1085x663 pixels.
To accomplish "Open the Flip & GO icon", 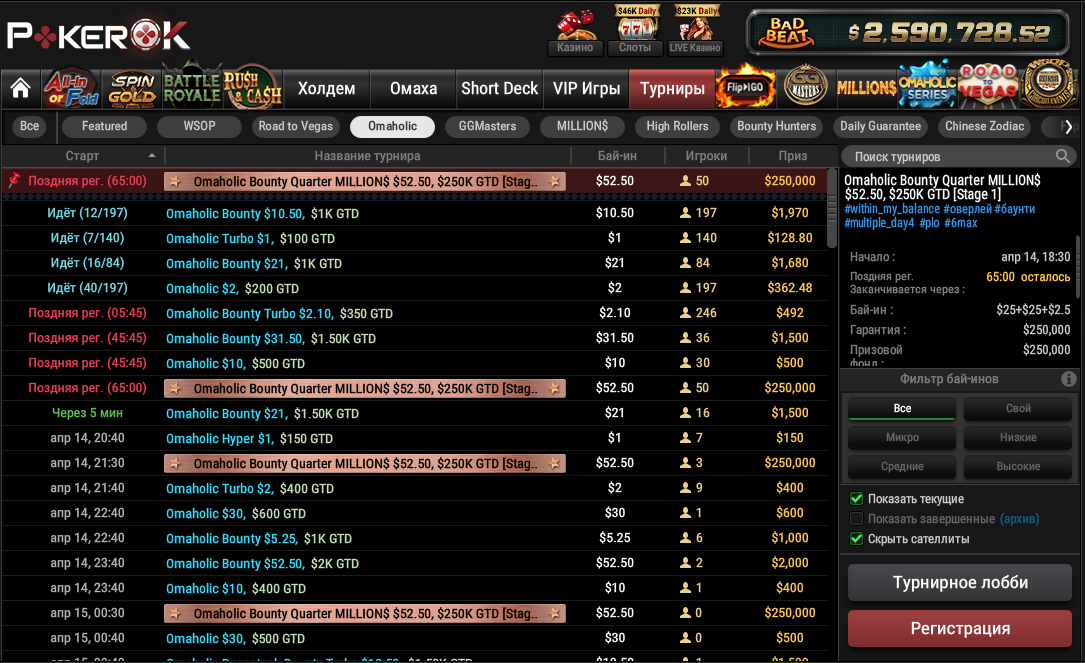I will 746,88.
